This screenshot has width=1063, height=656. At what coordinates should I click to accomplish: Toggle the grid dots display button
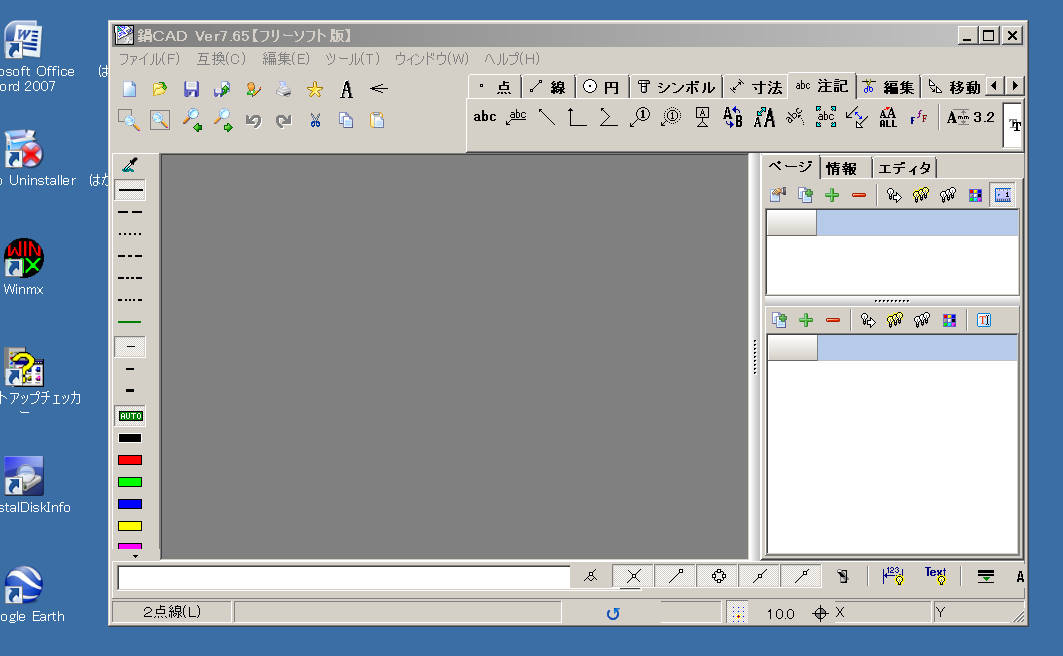pyautogui.click(x=738, y=613)
